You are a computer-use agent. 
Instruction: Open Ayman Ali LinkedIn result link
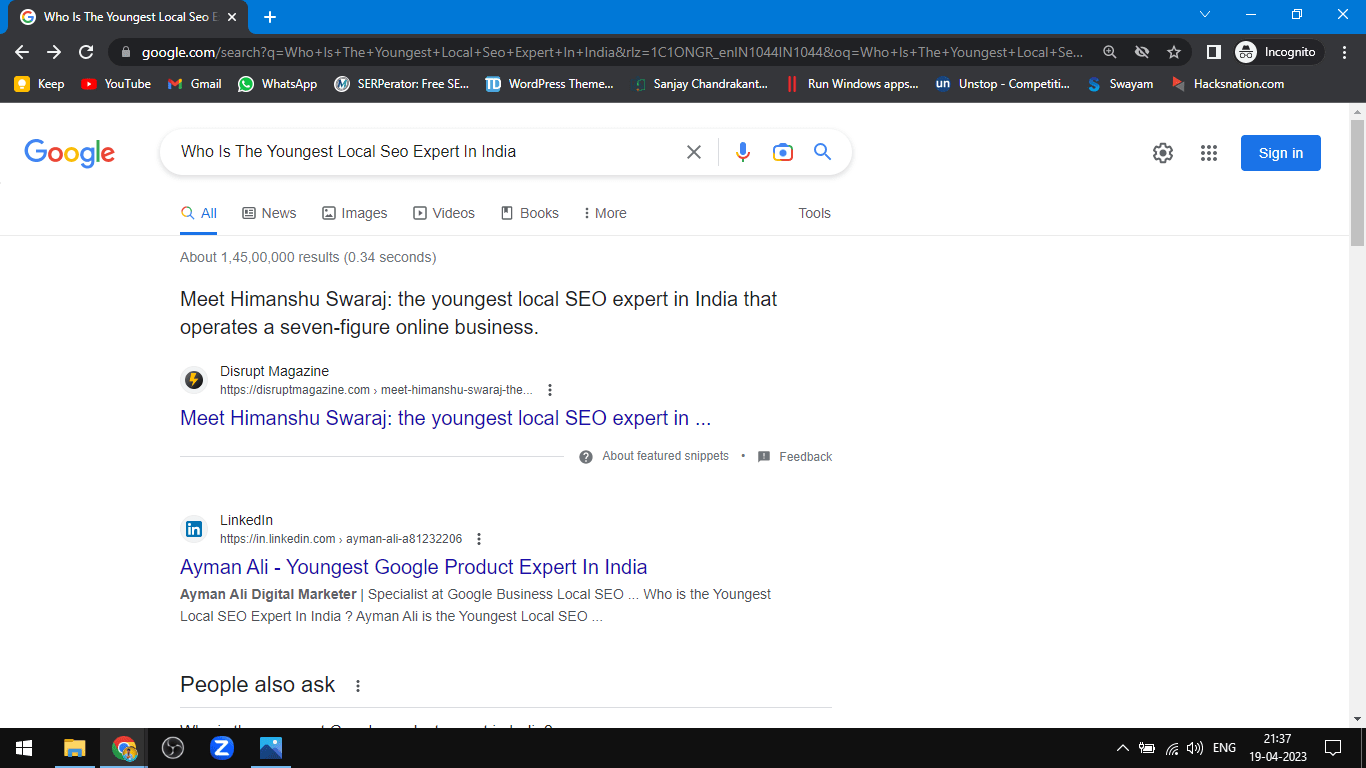[413, 567]
